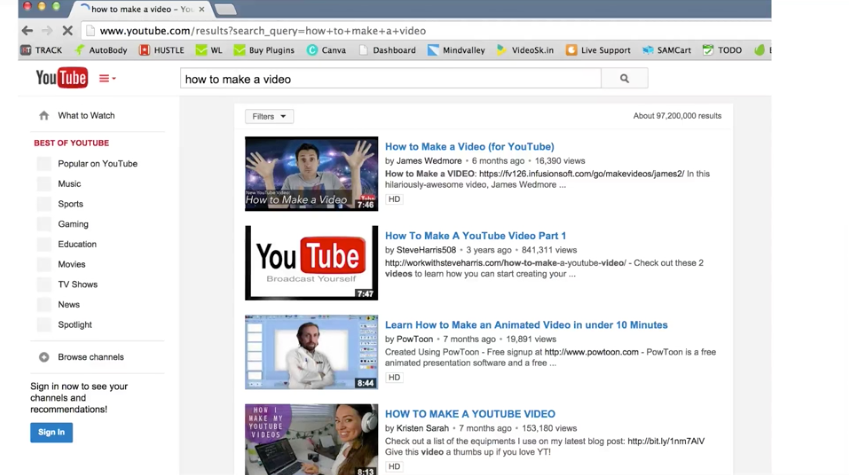Open the Spotlight category
The height and width of the screenshot is (475, 849).
click(x=75, y=324)
